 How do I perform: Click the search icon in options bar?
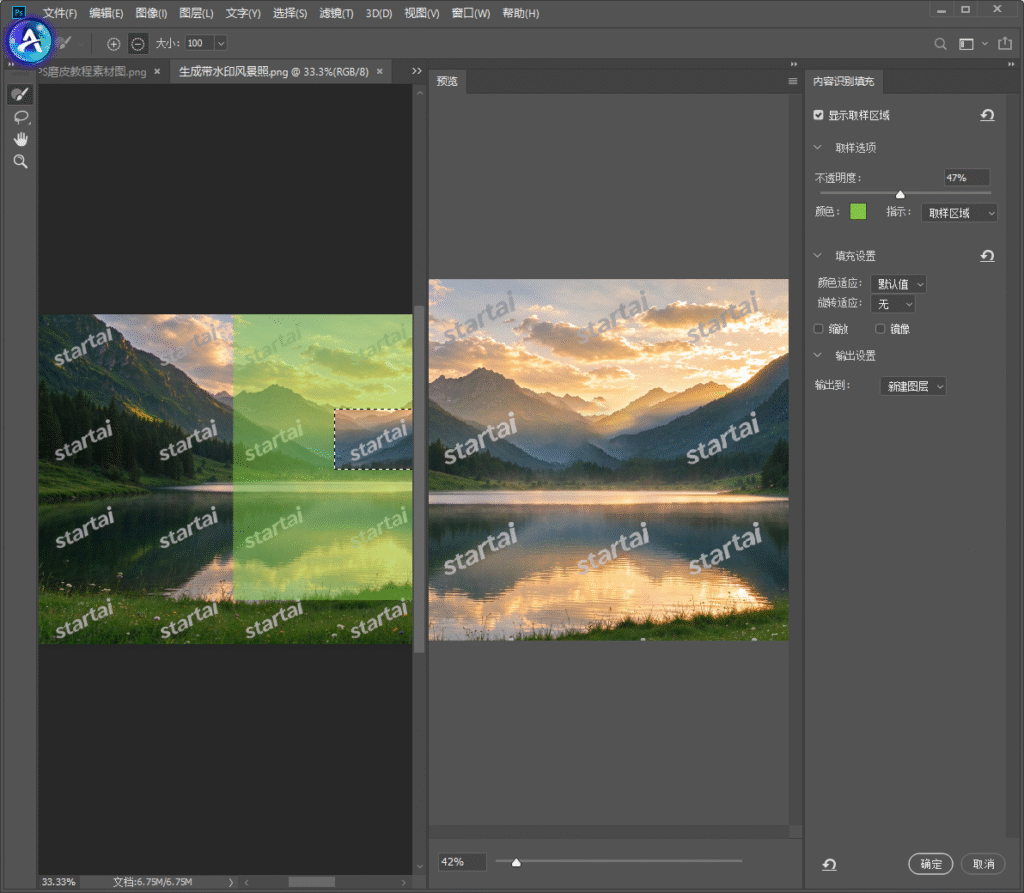tap(940, 44)
